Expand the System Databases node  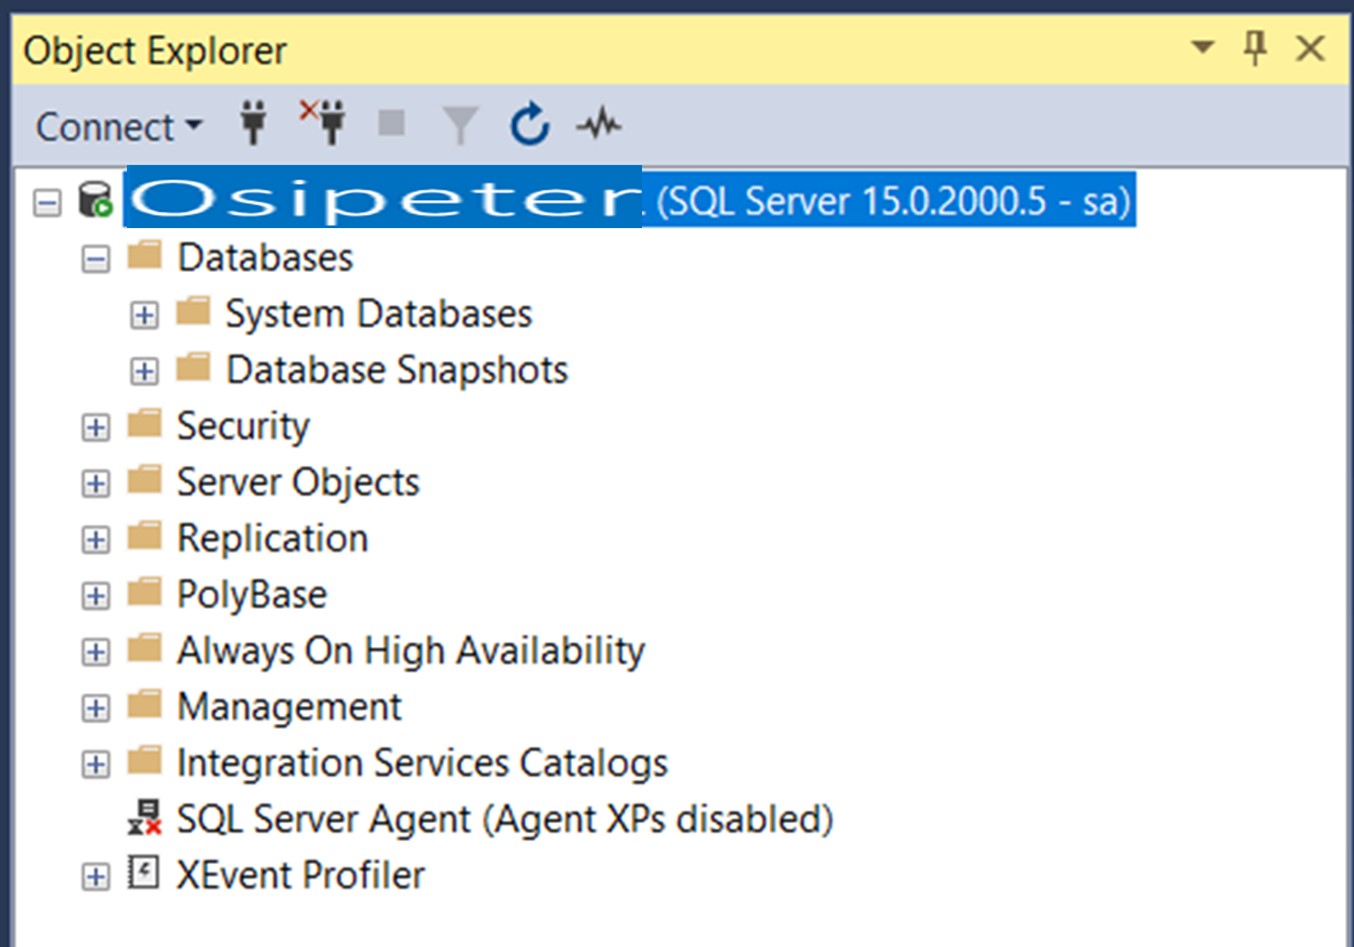coord(144,316)
